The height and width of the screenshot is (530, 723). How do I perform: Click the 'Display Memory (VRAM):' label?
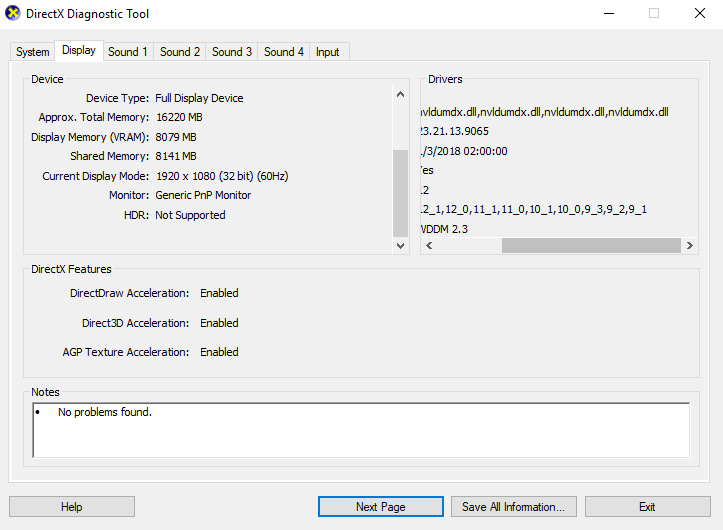click(90, 137)
